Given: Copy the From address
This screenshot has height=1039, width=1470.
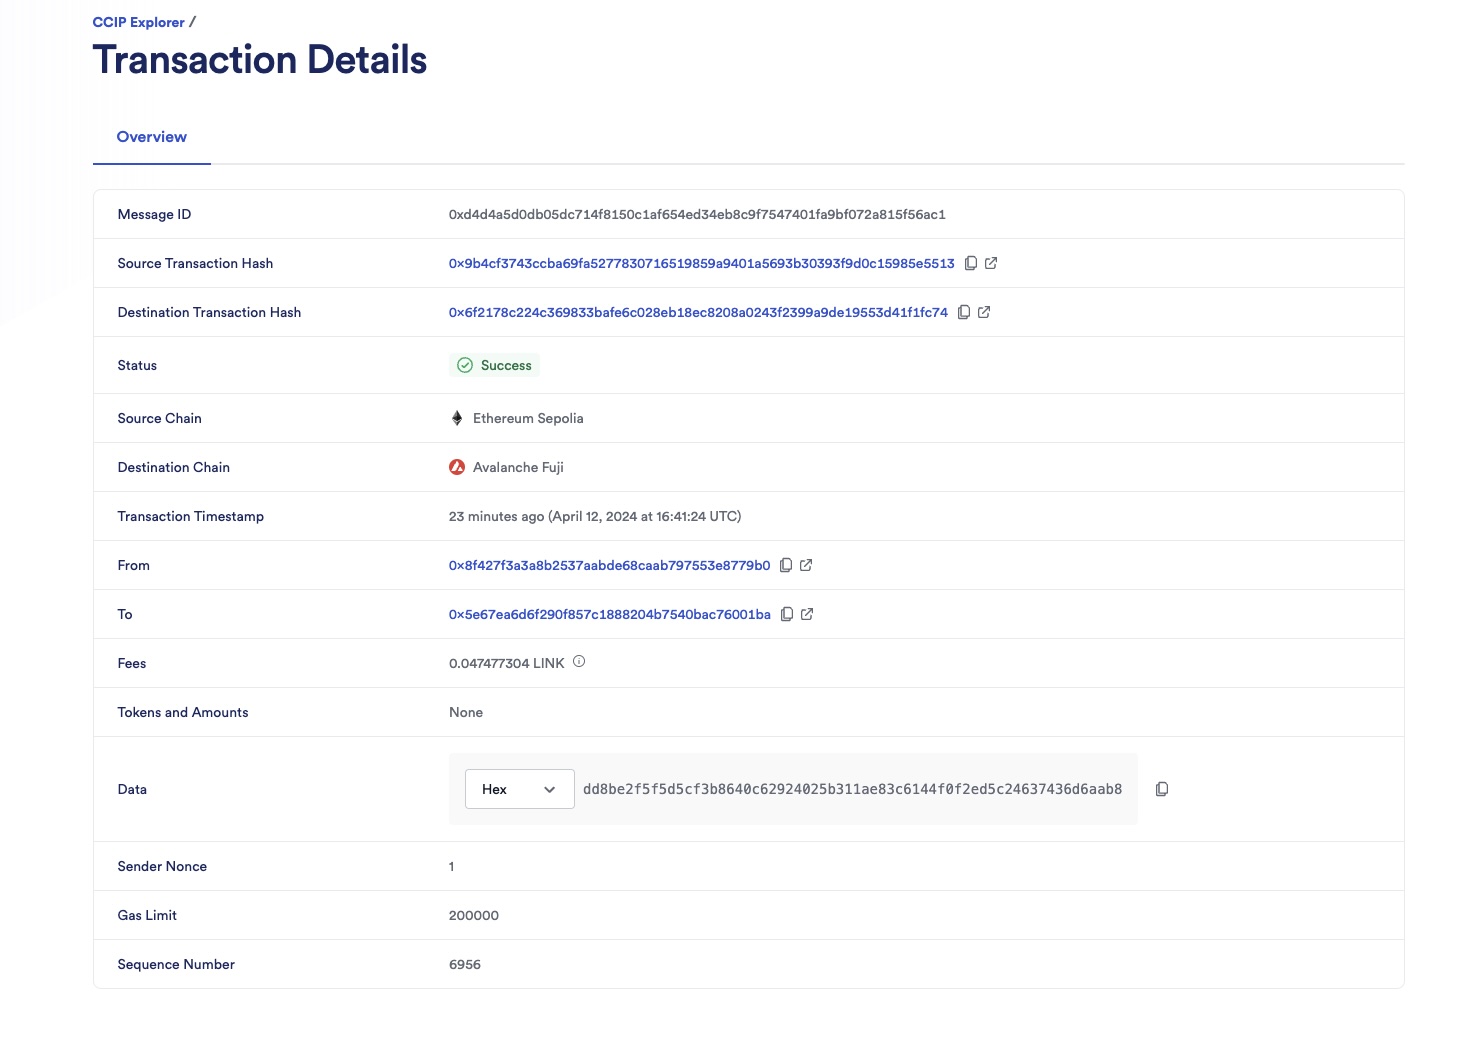Looking at the screenshot, I should pos(787,565).
